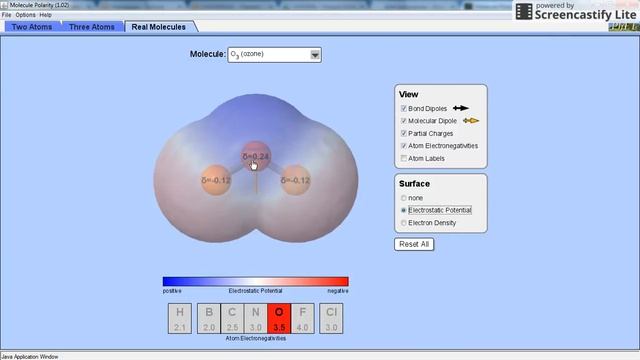Click the black bond dipole arrow icon

coord(461,108)
